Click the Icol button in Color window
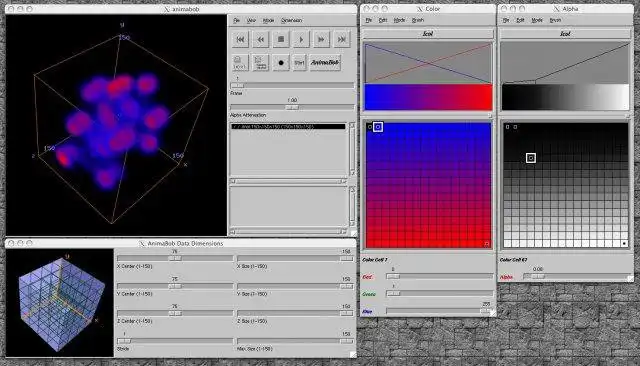The width and height of the screenshot is (640, 366). click(x=428, y=34)
